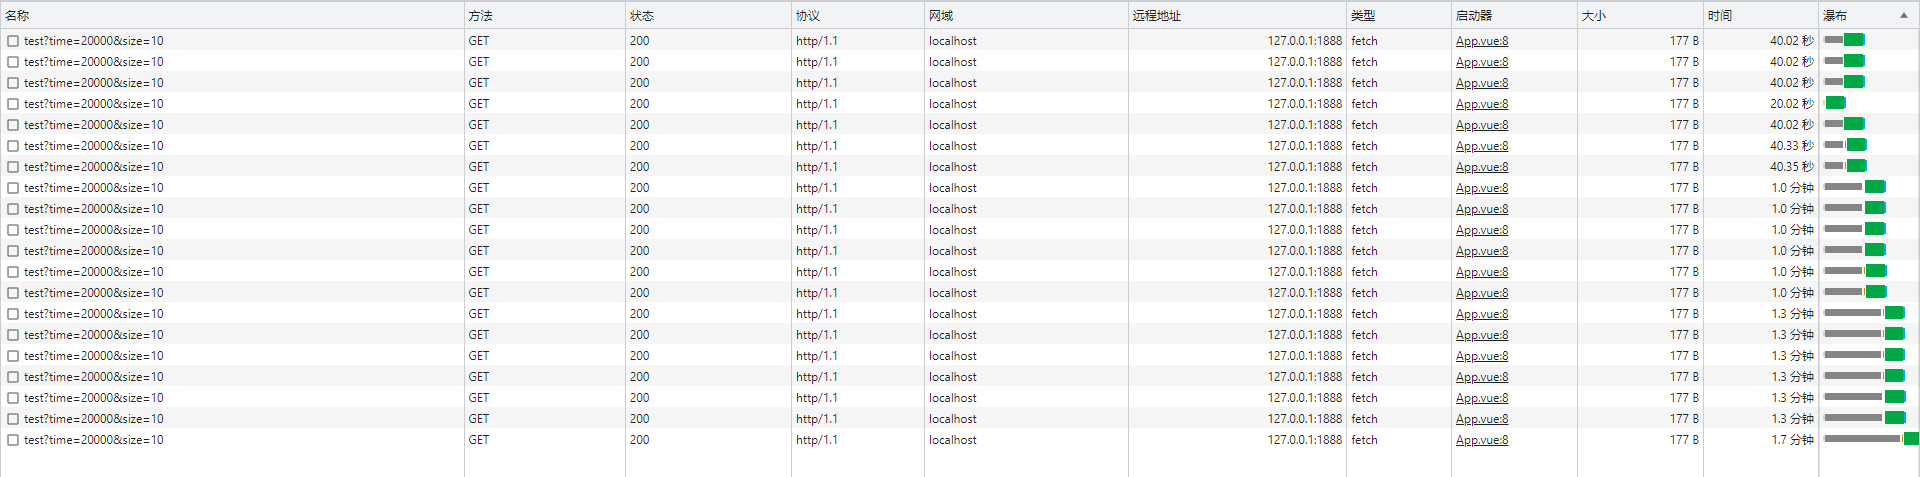Screen dimensions: 1920x477
Task: Click the 时间 column header
Action: (x=1719, y=15)
